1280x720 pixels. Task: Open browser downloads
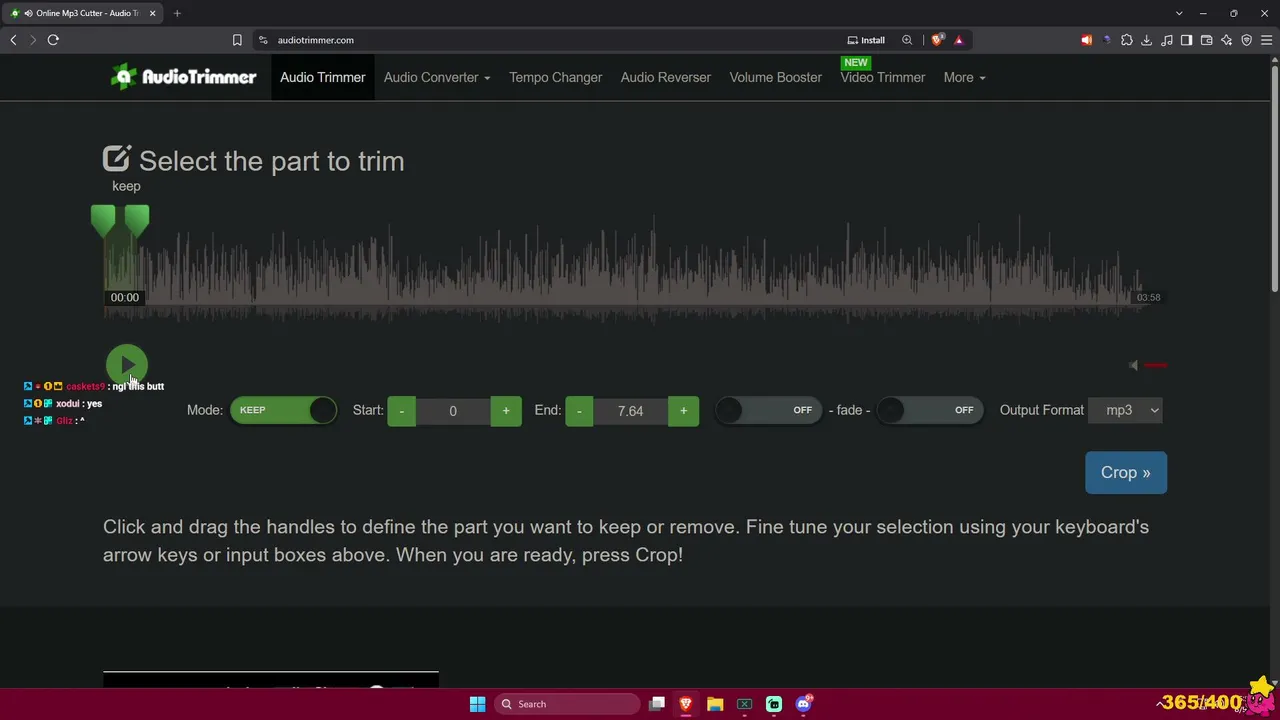pos(1146,40)
